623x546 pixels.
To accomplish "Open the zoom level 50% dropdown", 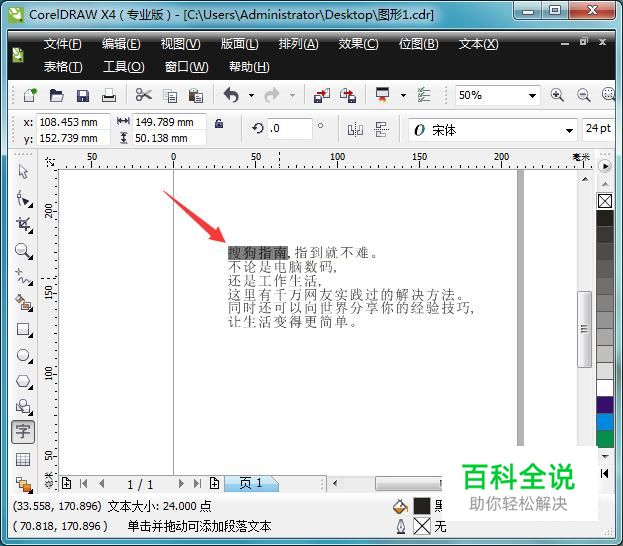I will coord(532,95).
